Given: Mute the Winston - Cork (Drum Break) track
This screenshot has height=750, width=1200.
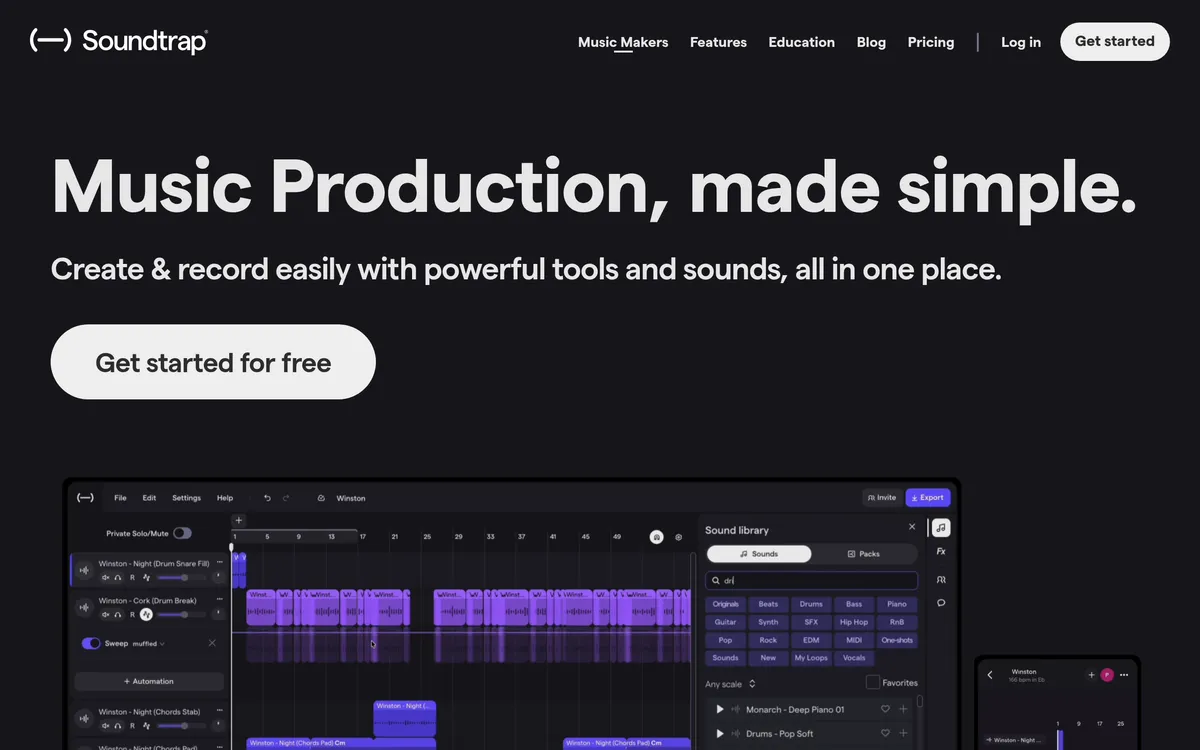Looking at the screenshot, I should [x=105, y=614].
